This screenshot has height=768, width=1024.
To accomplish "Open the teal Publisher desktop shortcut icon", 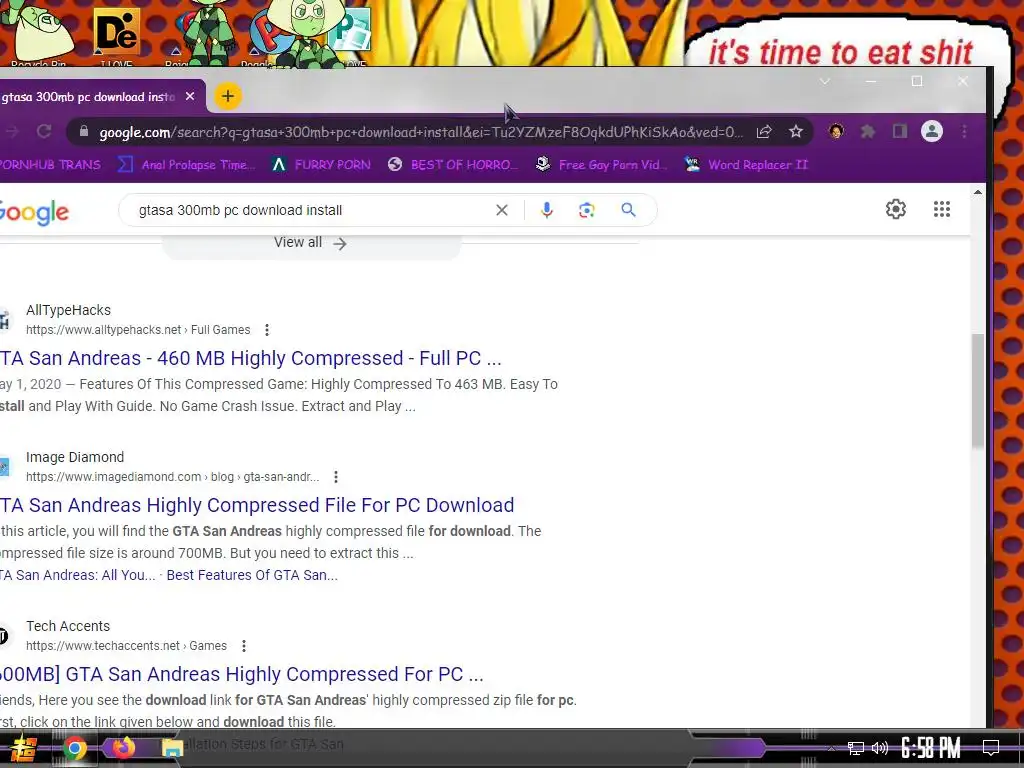I will (x=351, y=31).
